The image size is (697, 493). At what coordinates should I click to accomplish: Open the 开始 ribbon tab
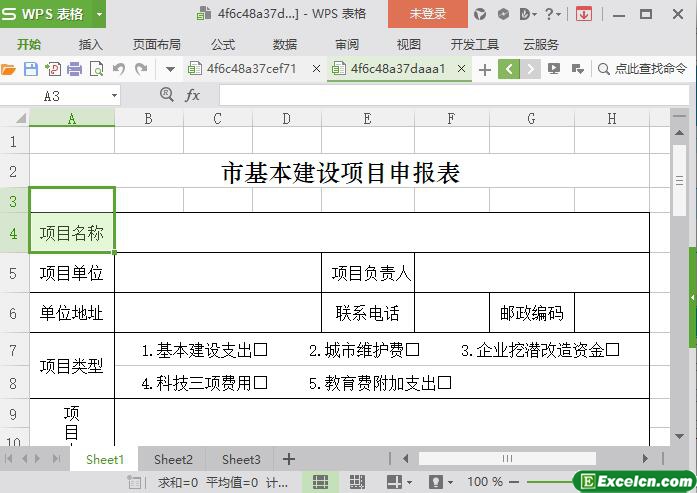(29, 44)
